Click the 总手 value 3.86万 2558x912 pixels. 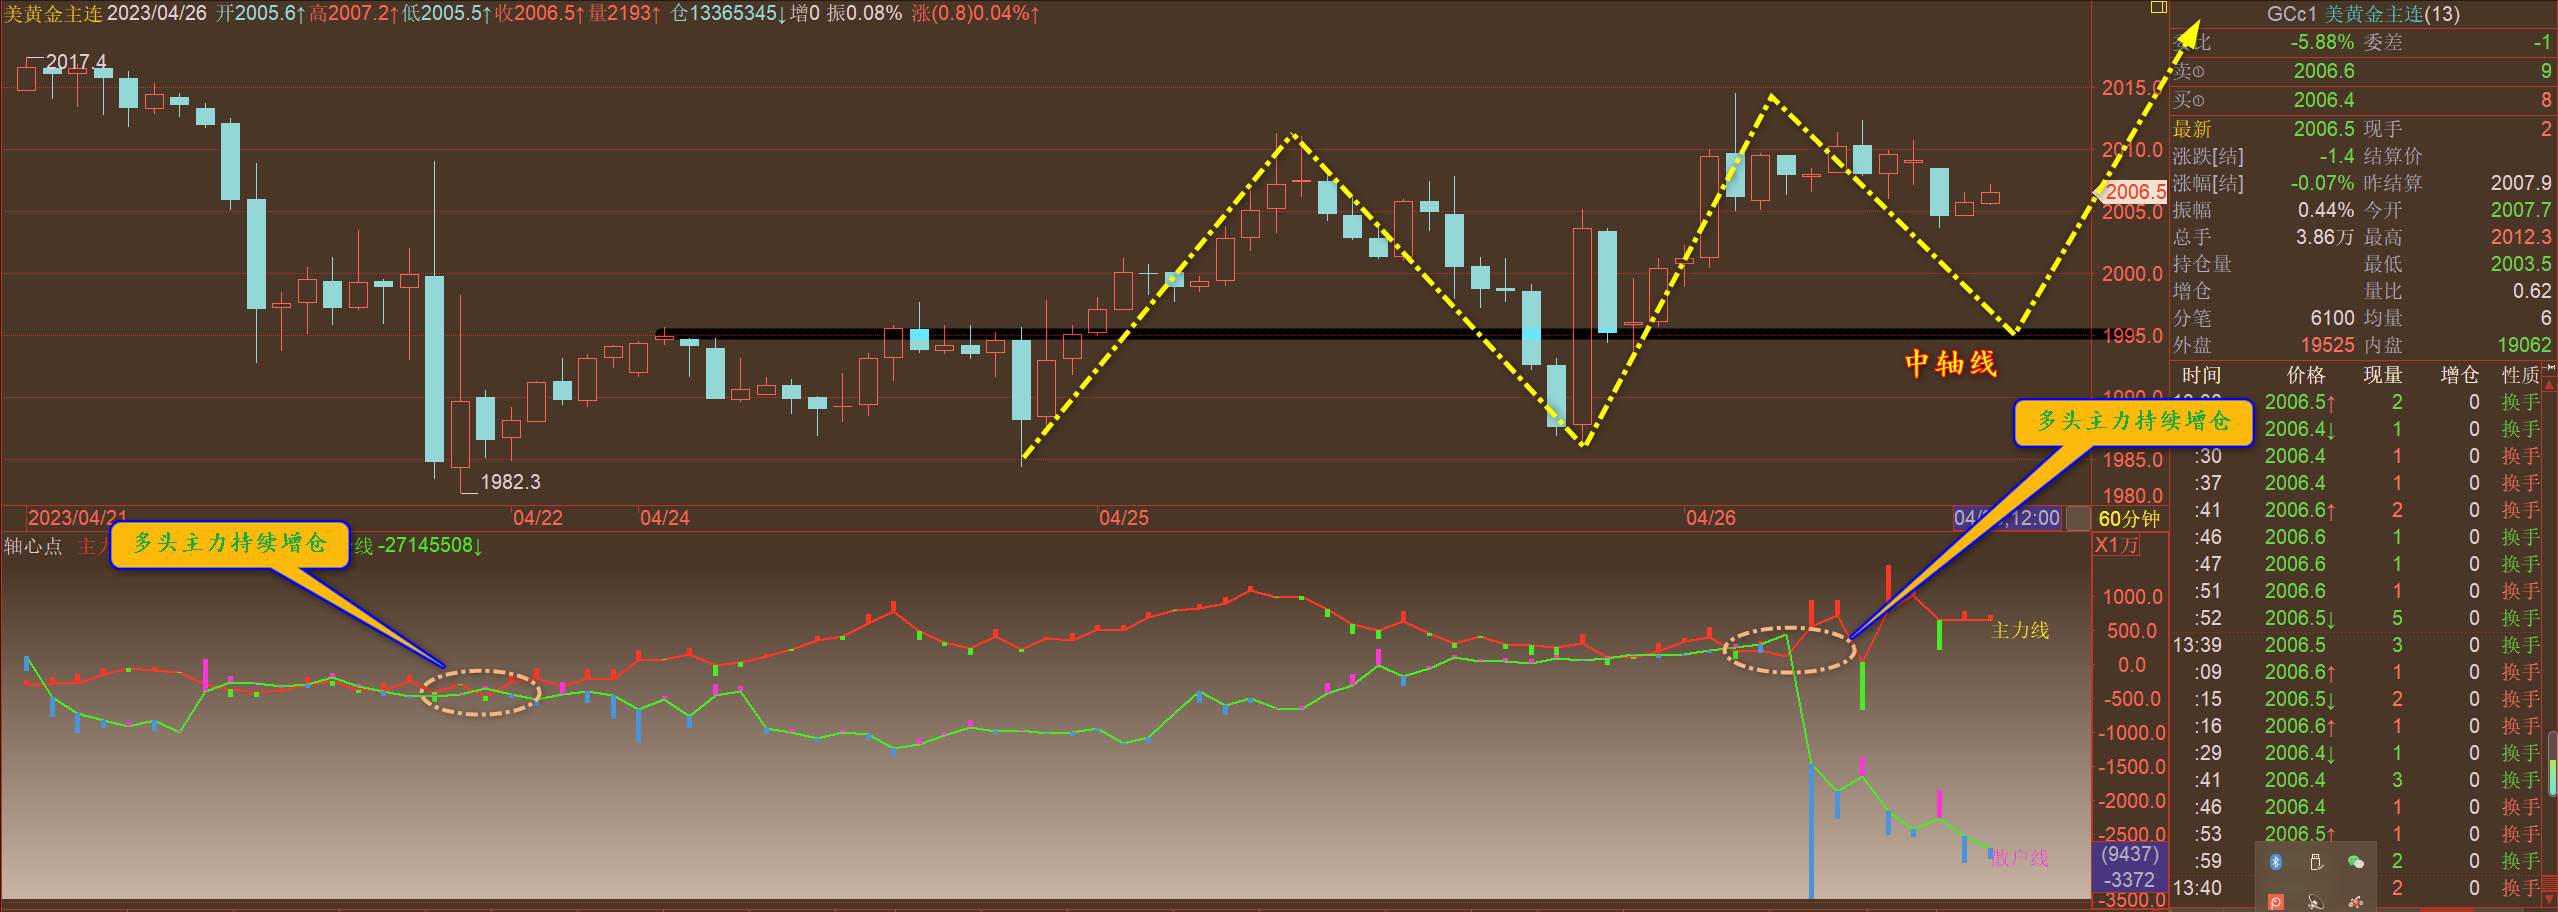[2325, 237]
